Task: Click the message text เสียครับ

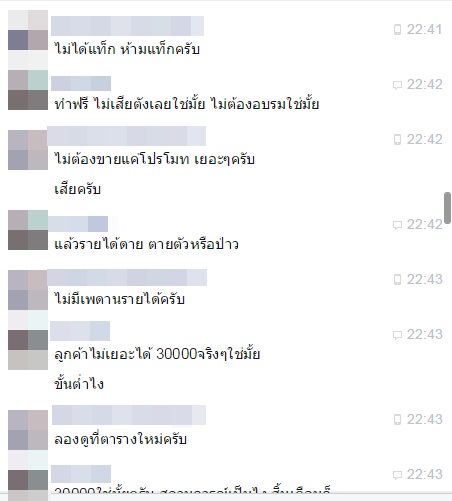Action: pyautogui.click(x=77, y=190)
